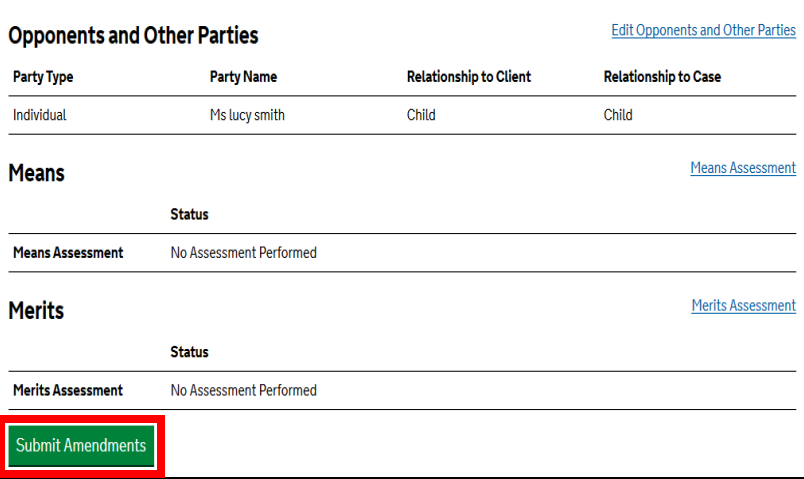Viewport: 804px width, 479px height.
Task: Click the Party Type column header
Action: (43, 77)
